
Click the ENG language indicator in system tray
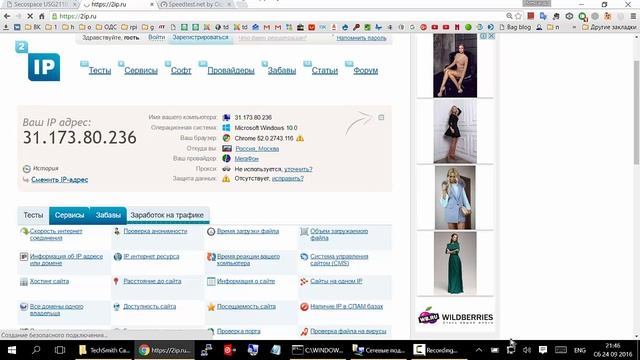[580, 350]
